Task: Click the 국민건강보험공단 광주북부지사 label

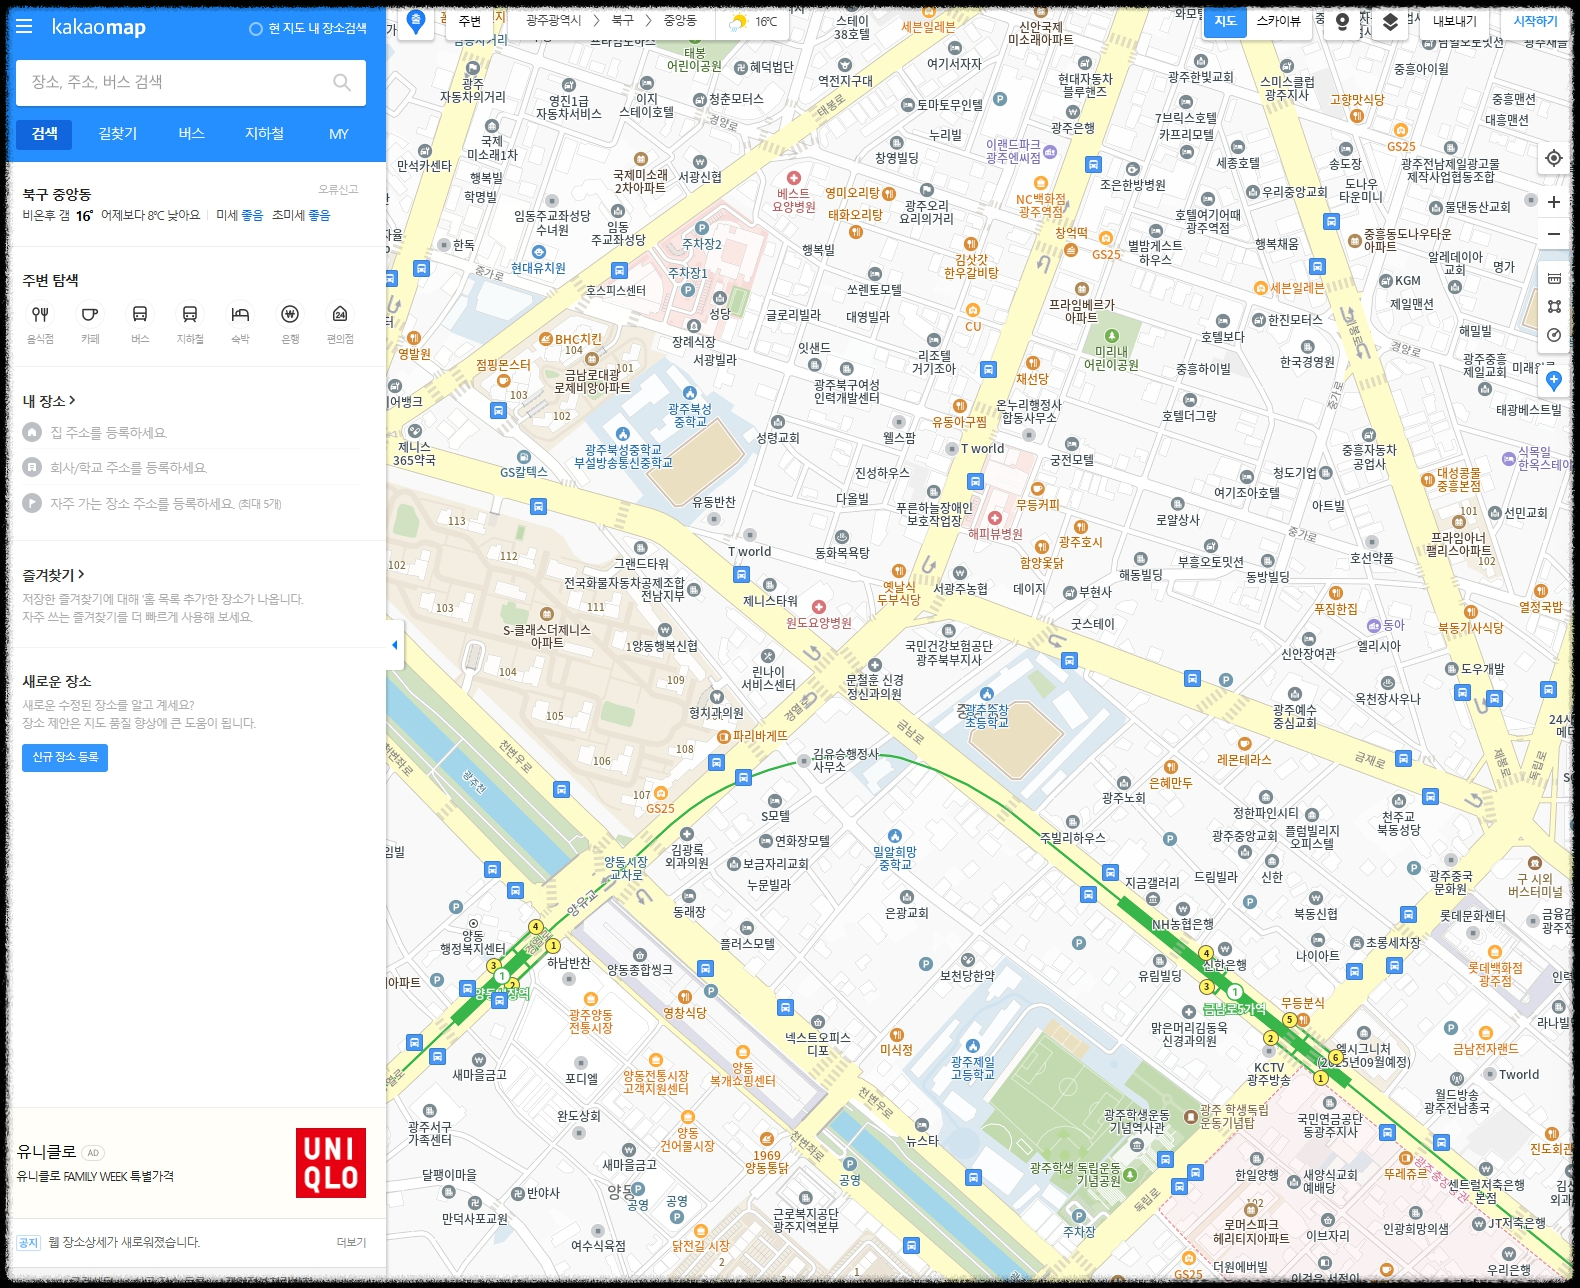Action: coord(948,653)
